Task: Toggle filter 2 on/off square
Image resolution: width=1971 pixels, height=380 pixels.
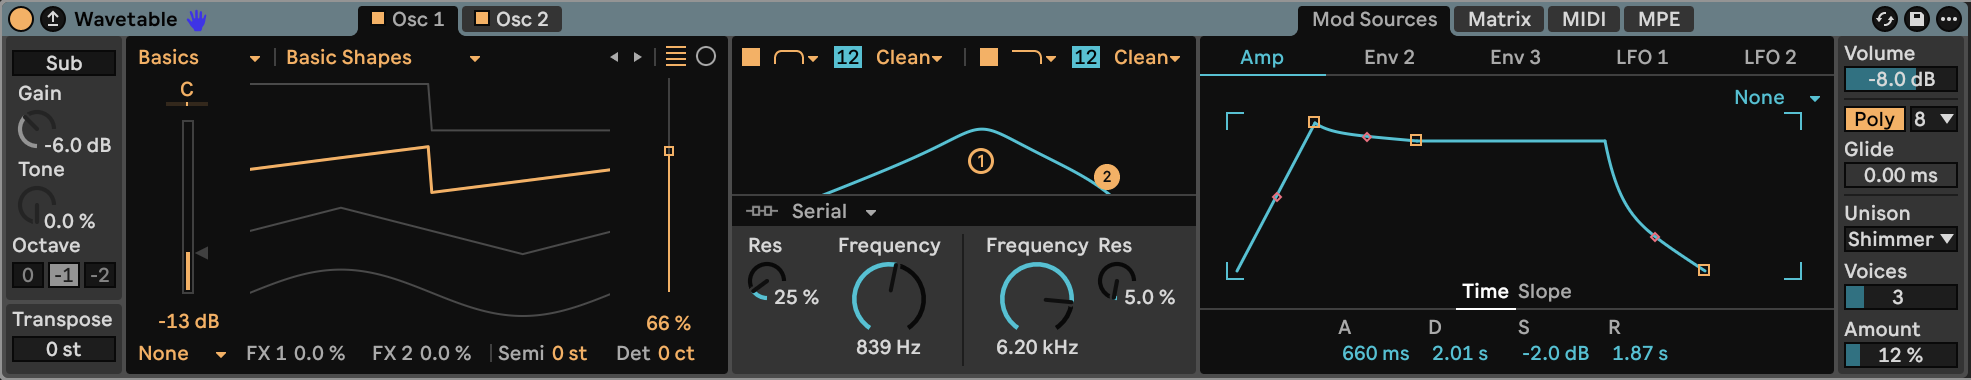Action: coord(989,57)
